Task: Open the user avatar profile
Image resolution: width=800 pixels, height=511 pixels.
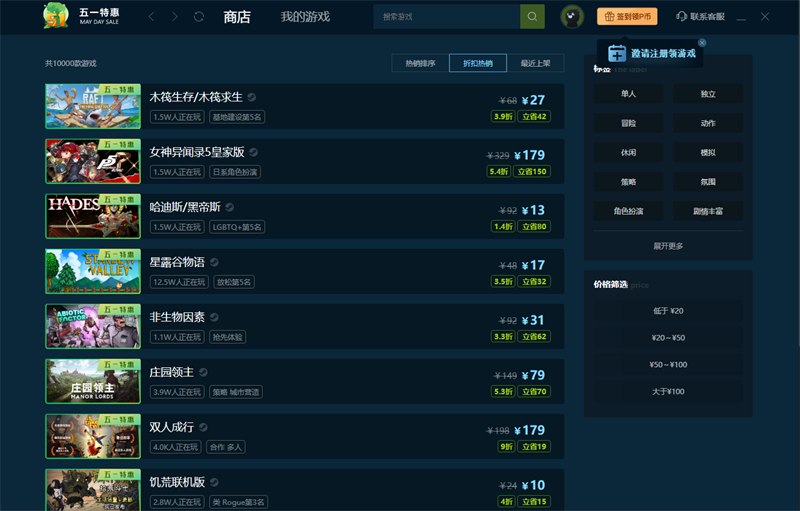Action: point(572,17)
